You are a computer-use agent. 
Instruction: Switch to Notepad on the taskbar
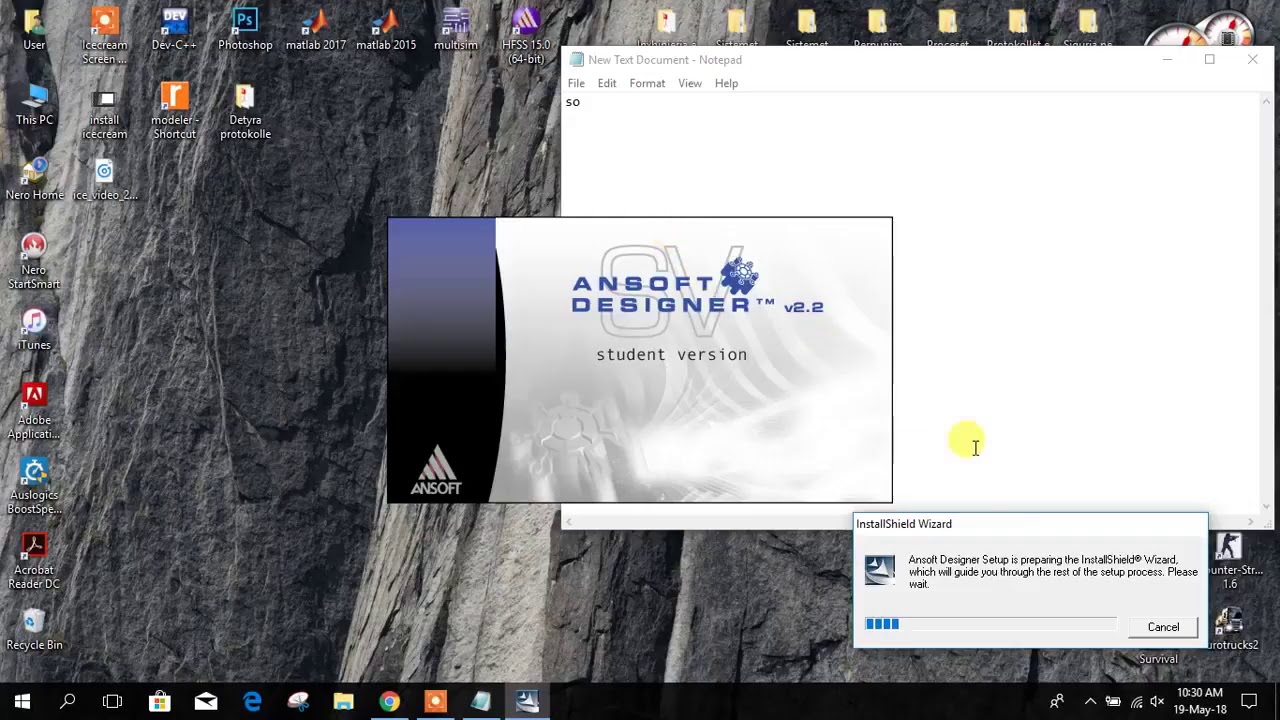coord(481,702)
